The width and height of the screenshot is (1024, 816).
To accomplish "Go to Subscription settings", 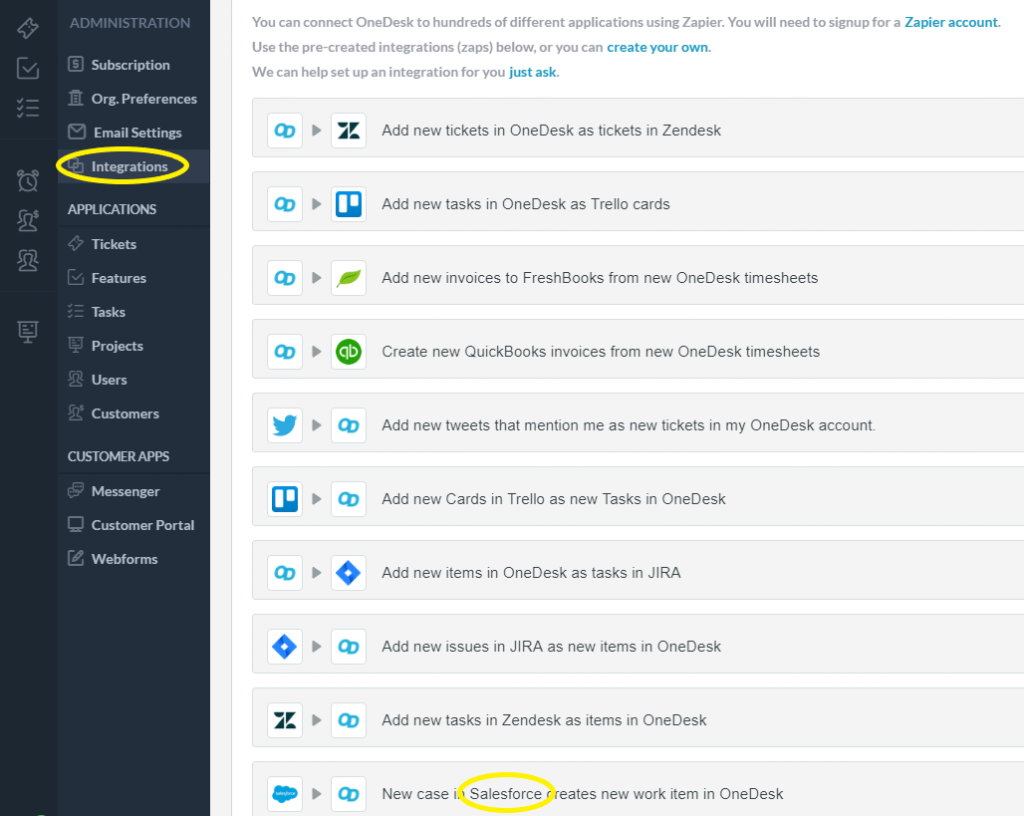I will tap(130, 65).
